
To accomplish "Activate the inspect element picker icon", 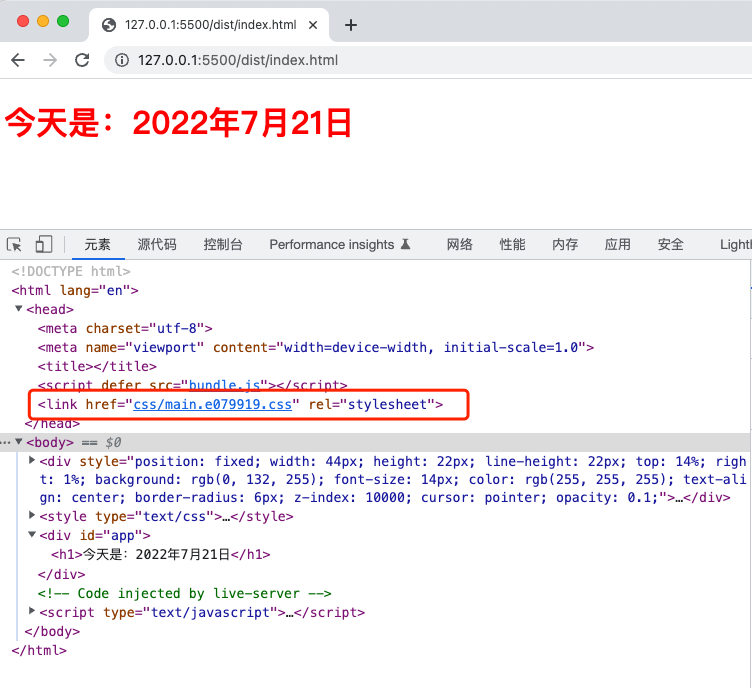I will (14, 245).
